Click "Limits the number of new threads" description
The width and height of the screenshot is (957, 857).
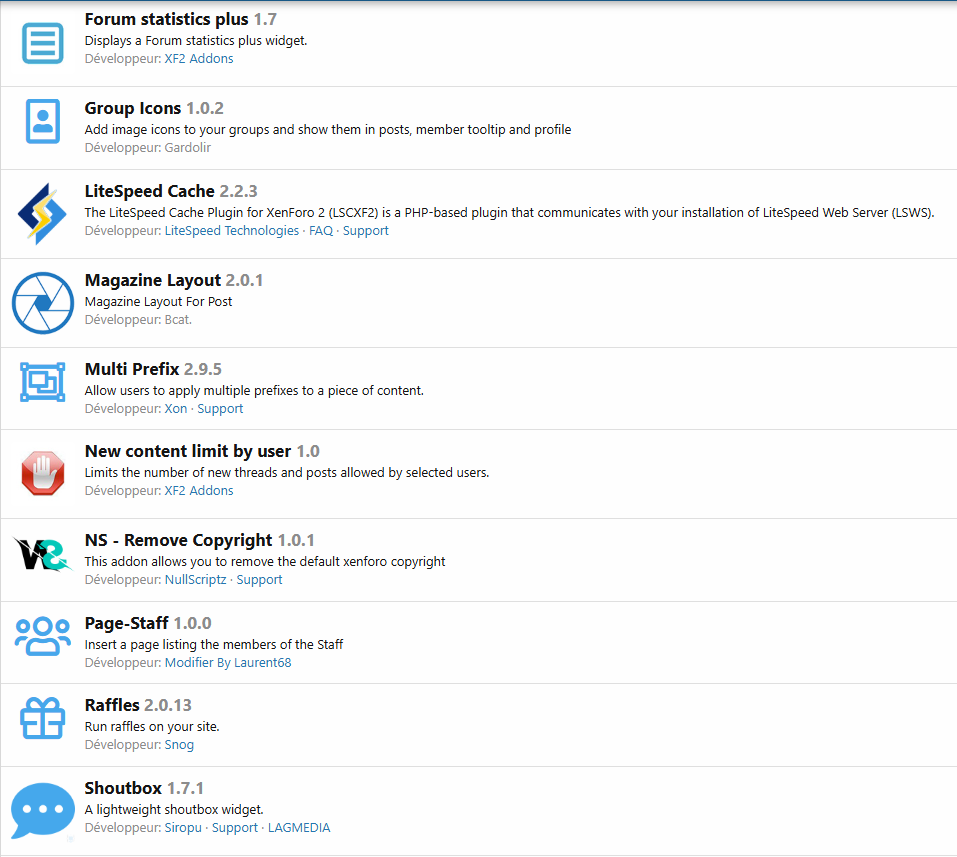[x=287, y=472]
